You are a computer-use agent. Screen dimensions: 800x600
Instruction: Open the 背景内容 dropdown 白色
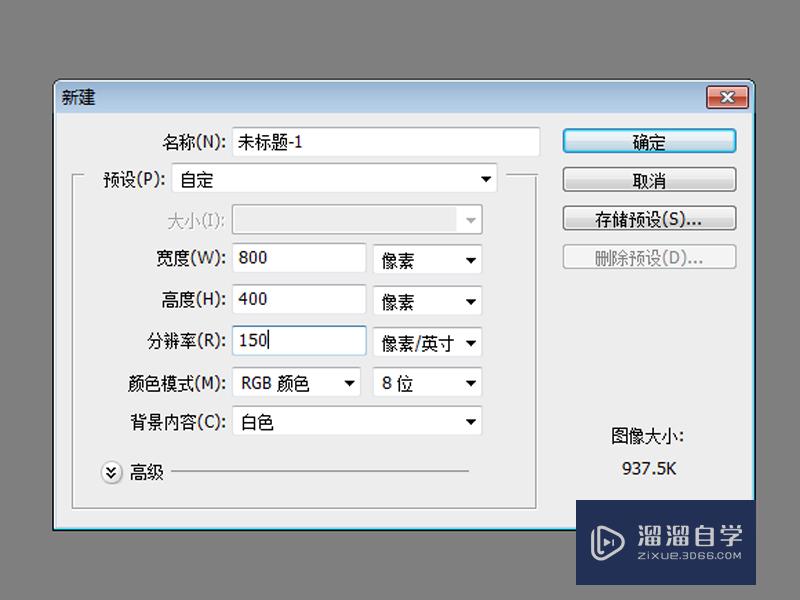click(357, 421)
